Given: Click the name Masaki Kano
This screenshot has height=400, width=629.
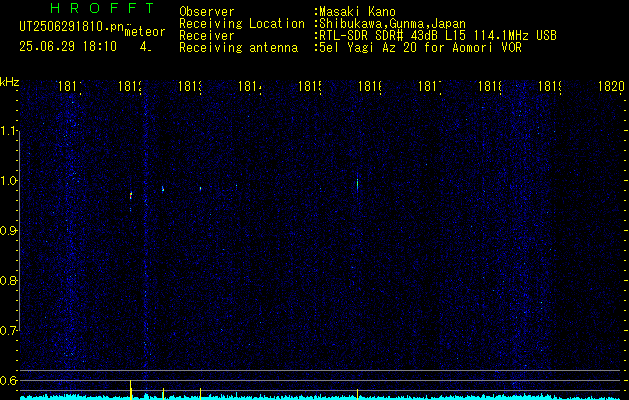Looking at the screenshot, I should click(x=357, y=11).
